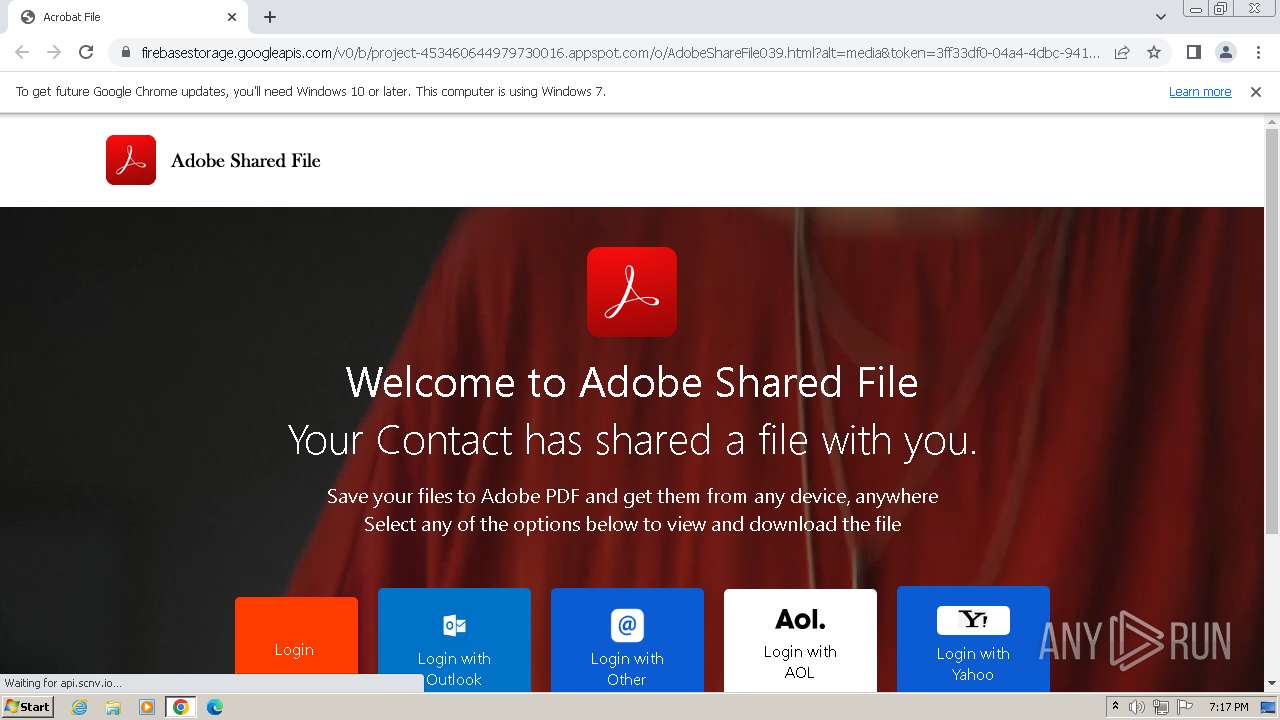Click the Outlook icon in login tile
The height and width of the screenshot is (720, 1280).
tap(454, 625)
